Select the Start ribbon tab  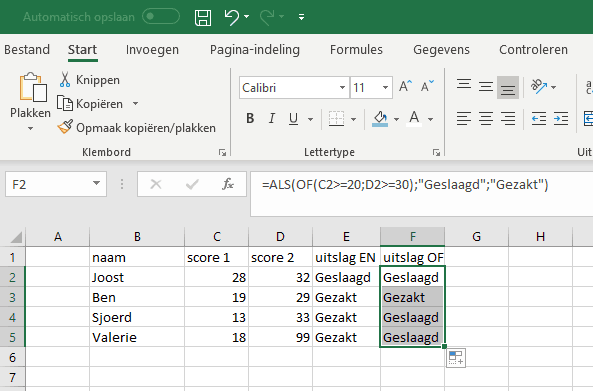[82, 50]
